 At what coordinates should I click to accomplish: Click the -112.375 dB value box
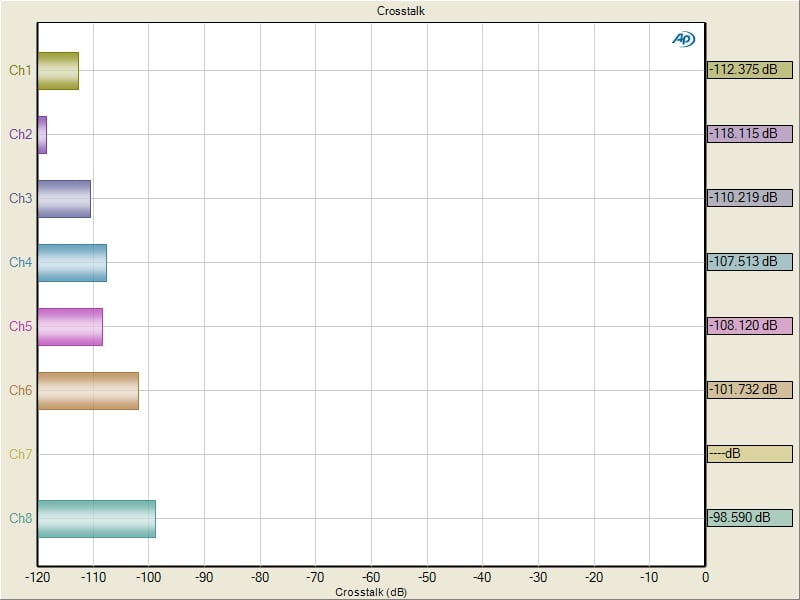749,70
